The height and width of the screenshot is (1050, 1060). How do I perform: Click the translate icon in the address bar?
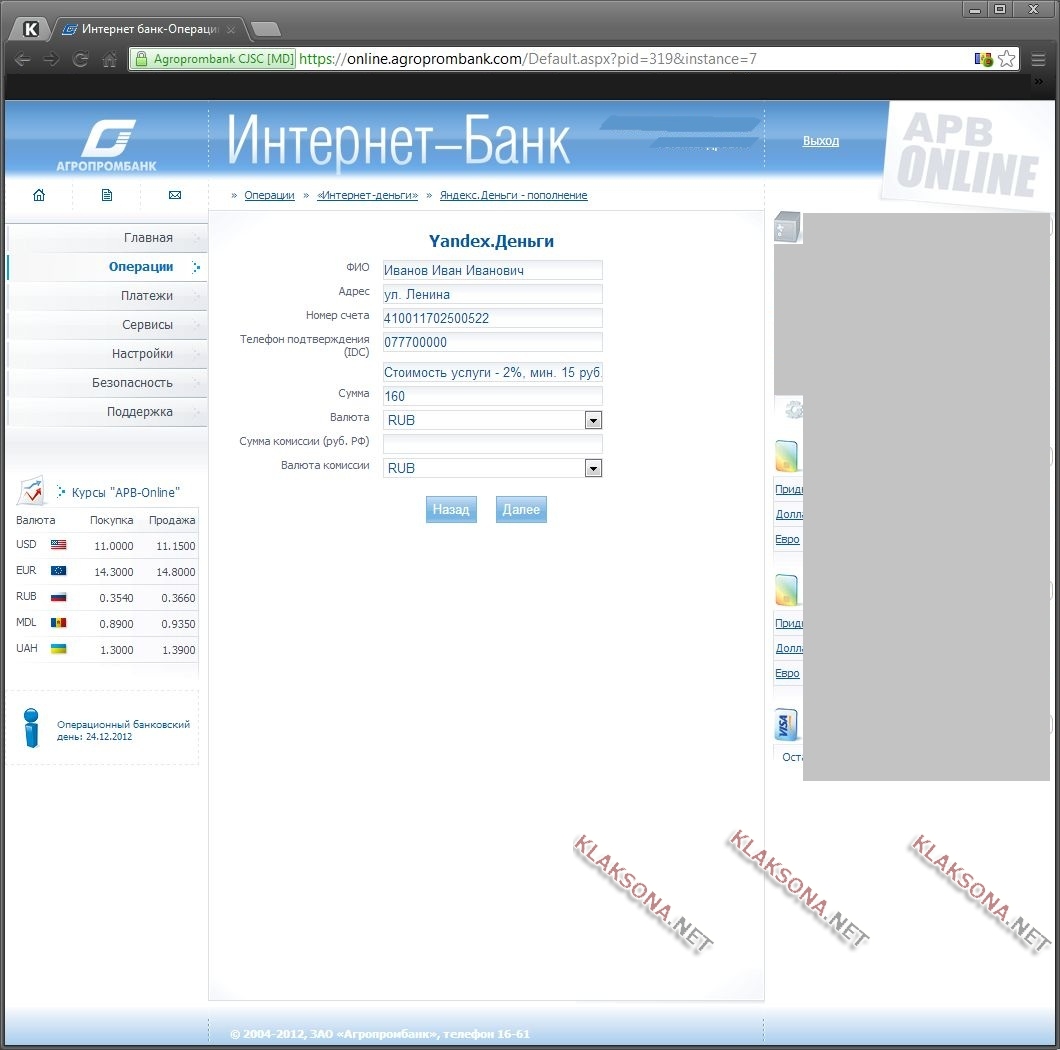coord(984,59)
